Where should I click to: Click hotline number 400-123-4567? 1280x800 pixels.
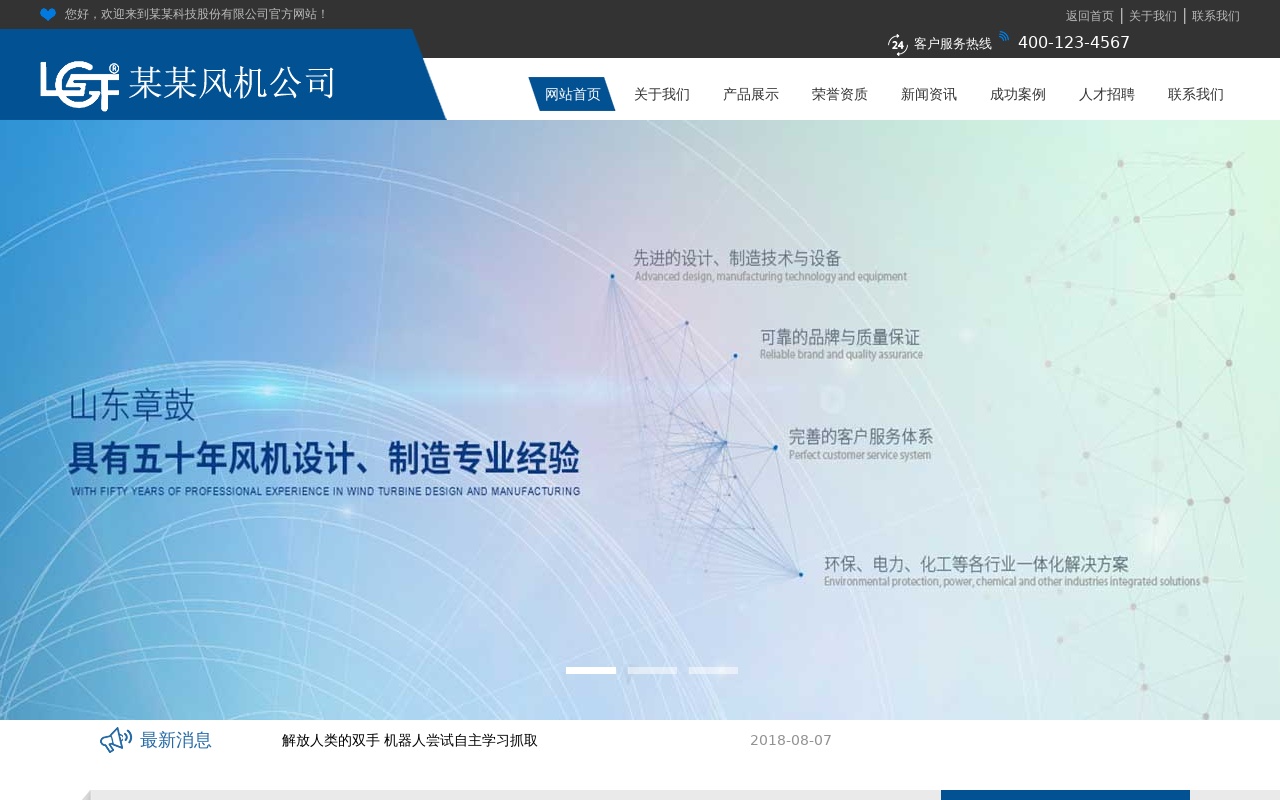(x=1074, y=43)
